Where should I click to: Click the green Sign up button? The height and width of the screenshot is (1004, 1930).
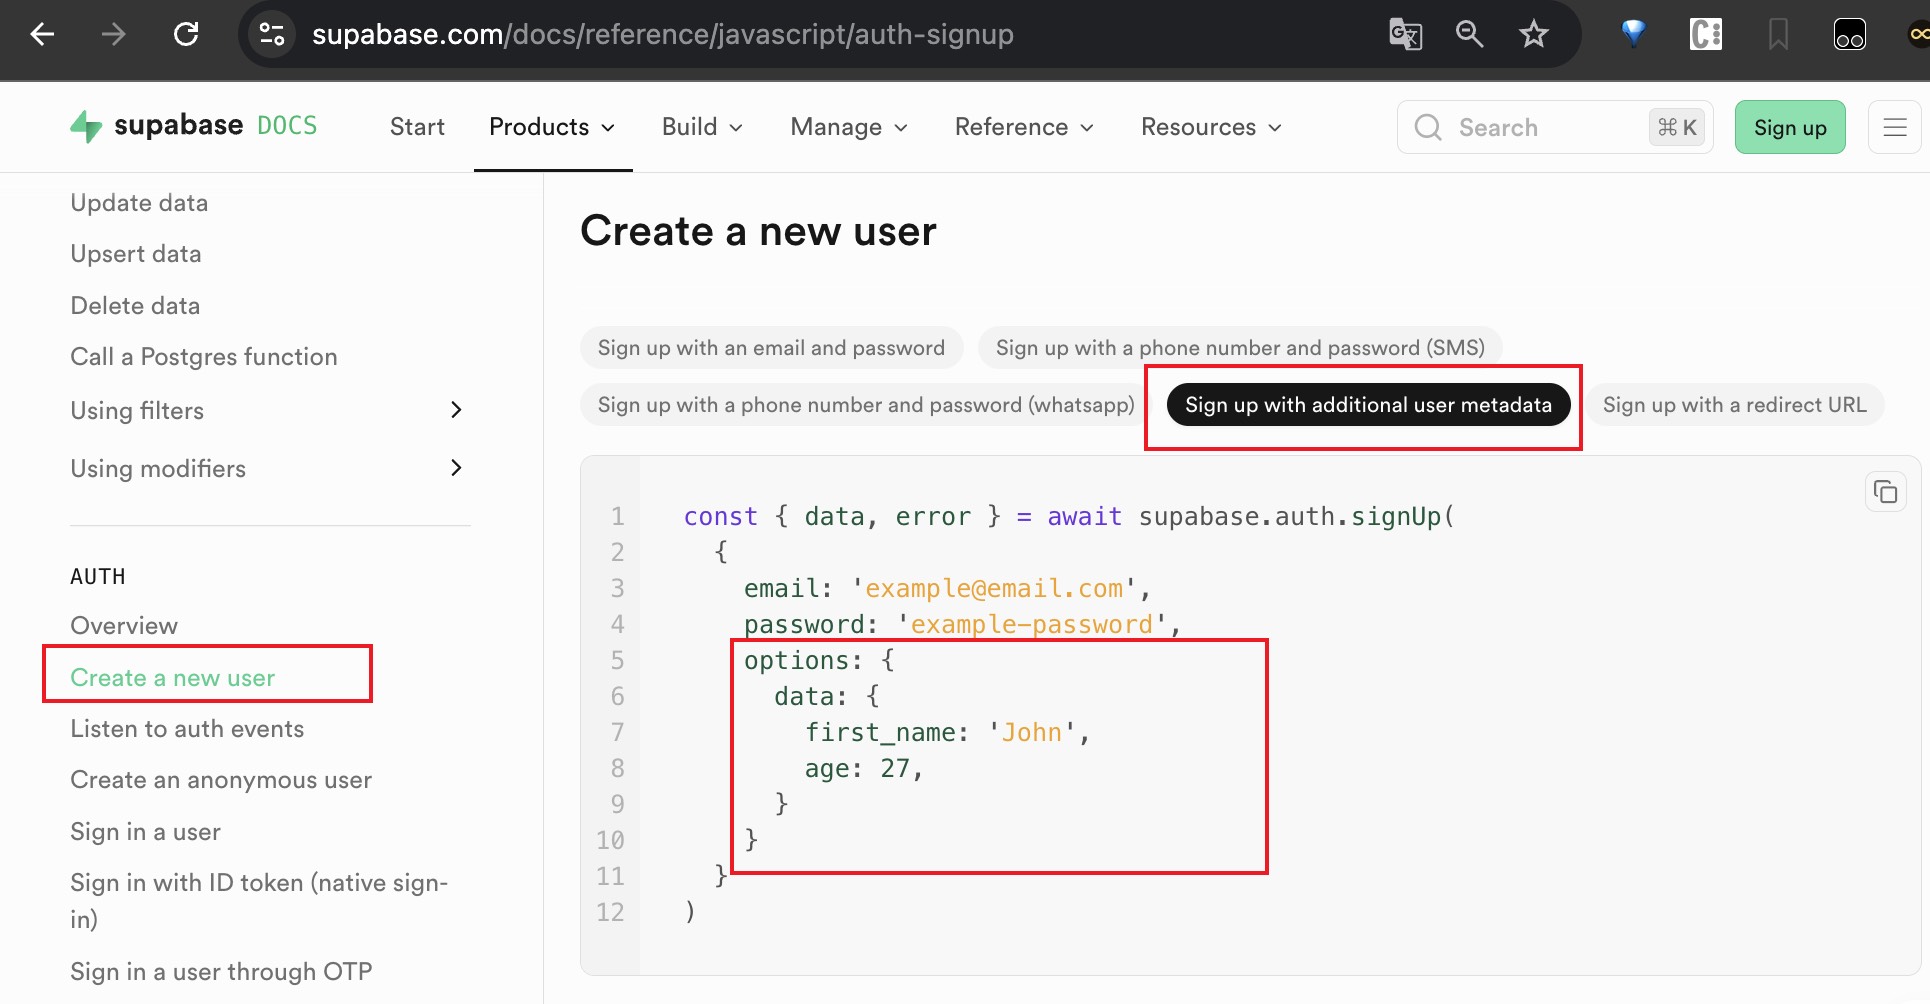tap(1789, 127)
